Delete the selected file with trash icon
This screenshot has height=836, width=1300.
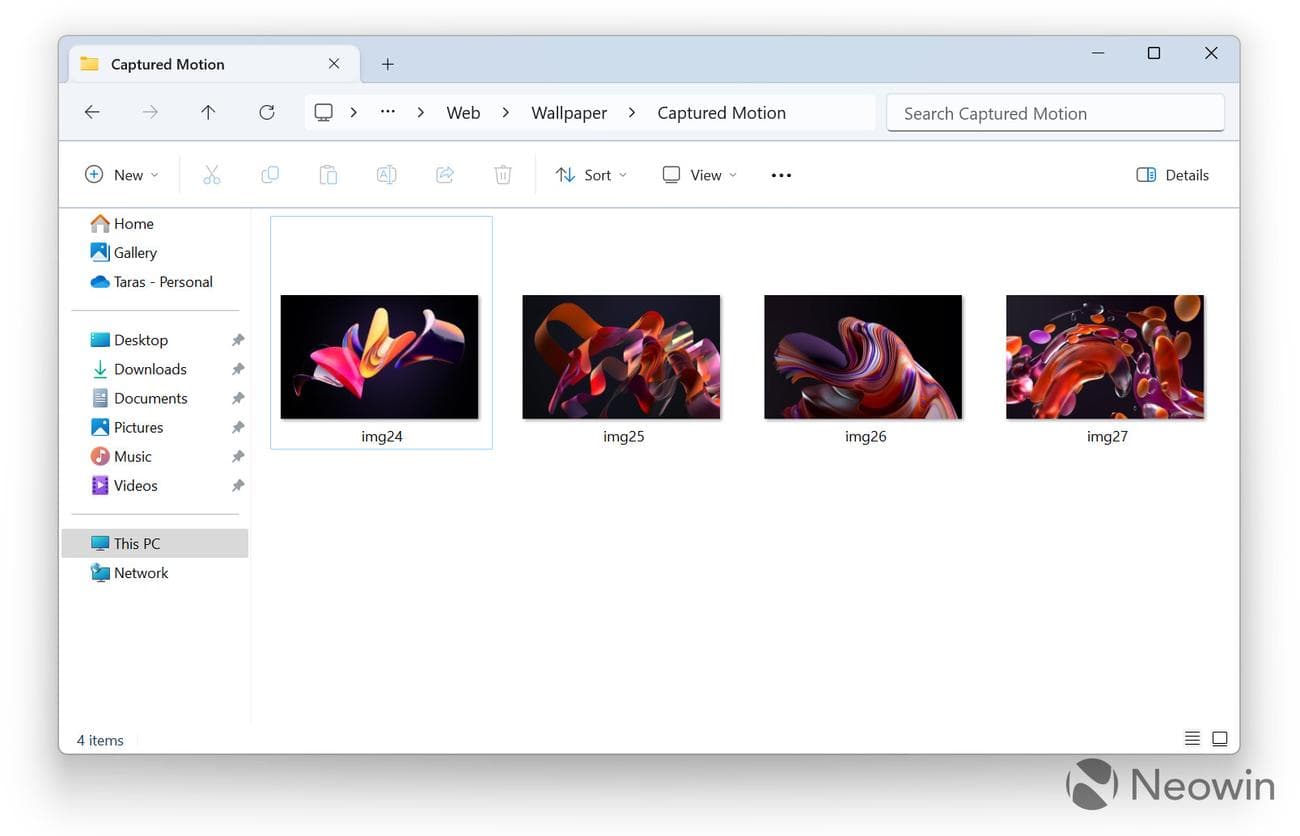pyautogui.click(x=502, y=174)
